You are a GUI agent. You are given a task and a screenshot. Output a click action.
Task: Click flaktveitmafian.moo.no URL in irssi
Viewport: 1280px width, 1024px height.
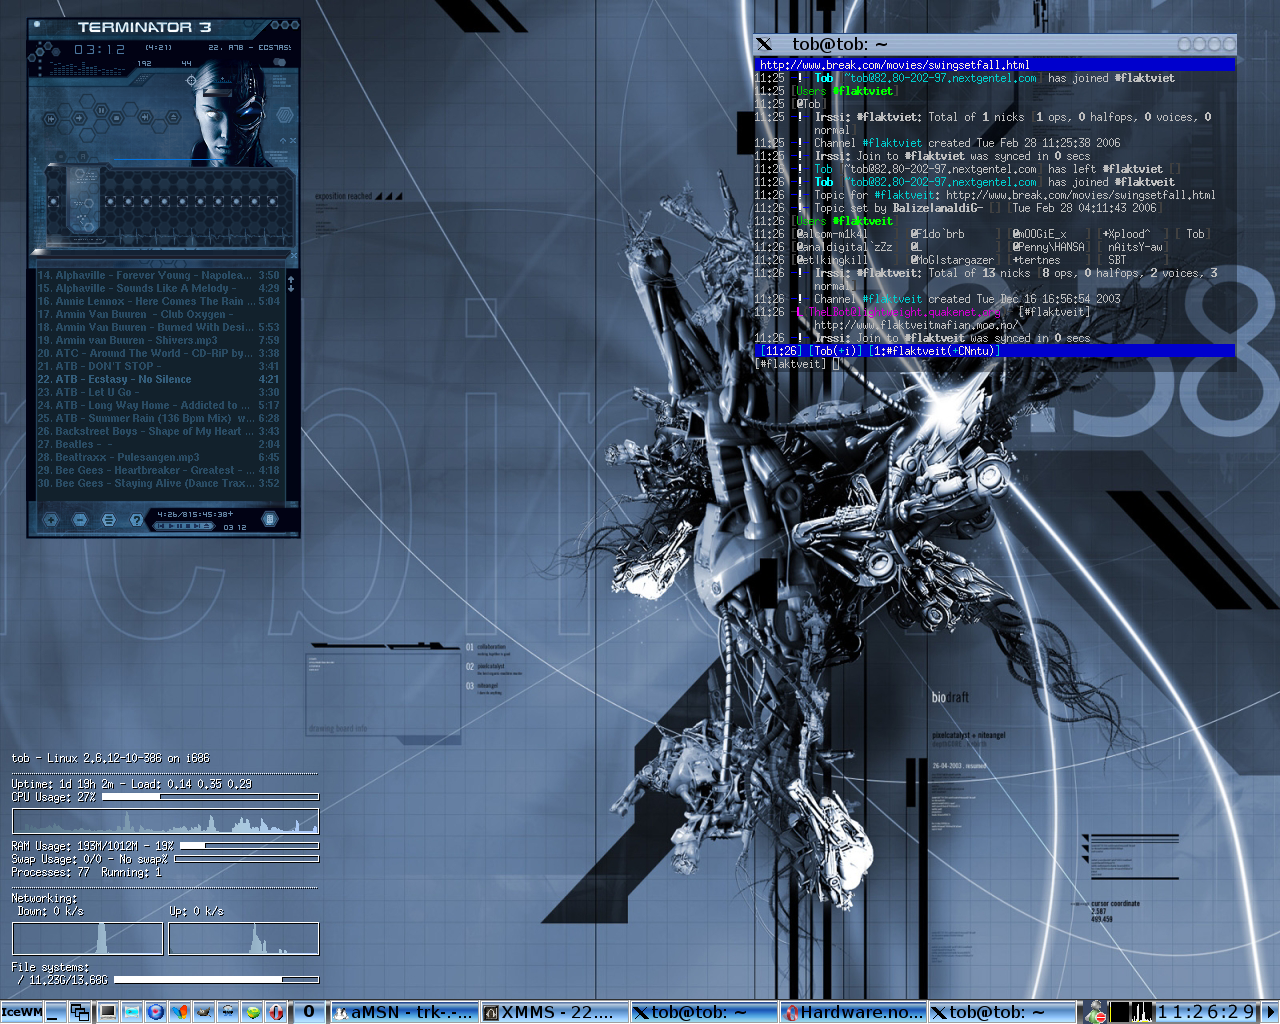(916, 325)
